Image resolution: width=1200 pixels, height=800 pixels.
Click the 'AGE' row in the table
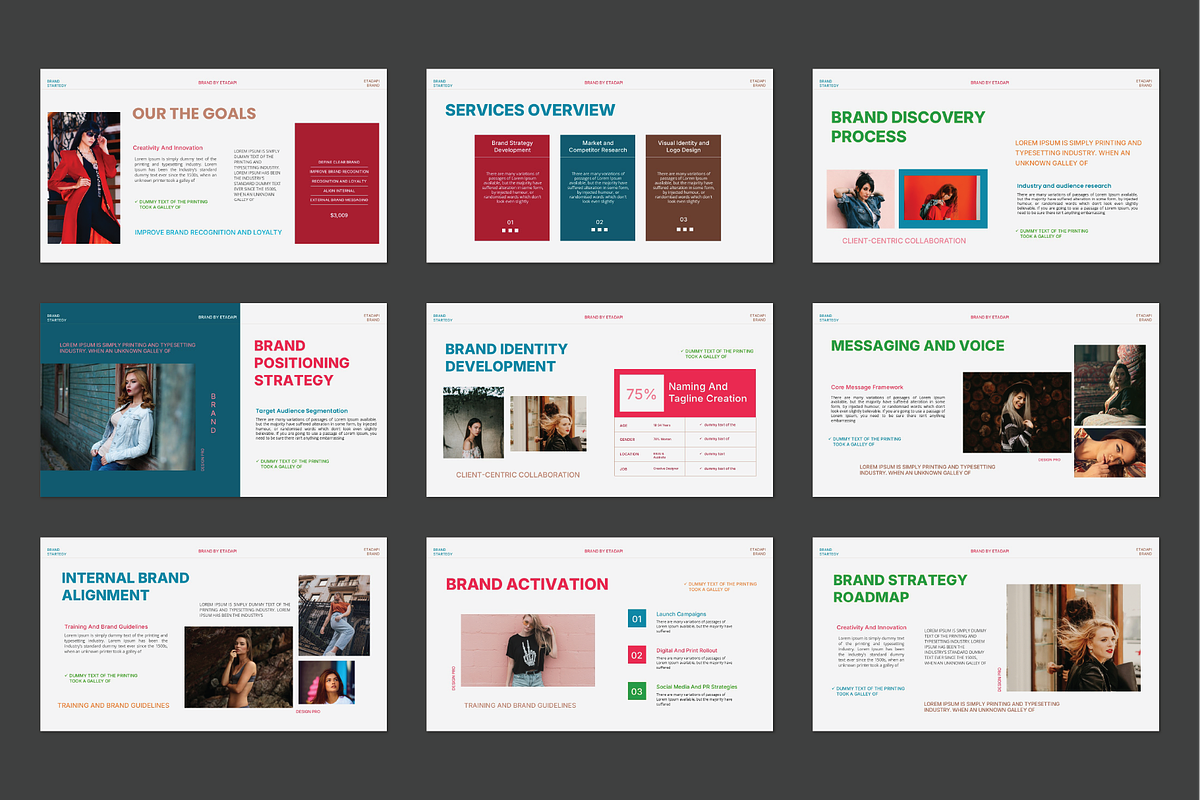[x=685, y=425]
